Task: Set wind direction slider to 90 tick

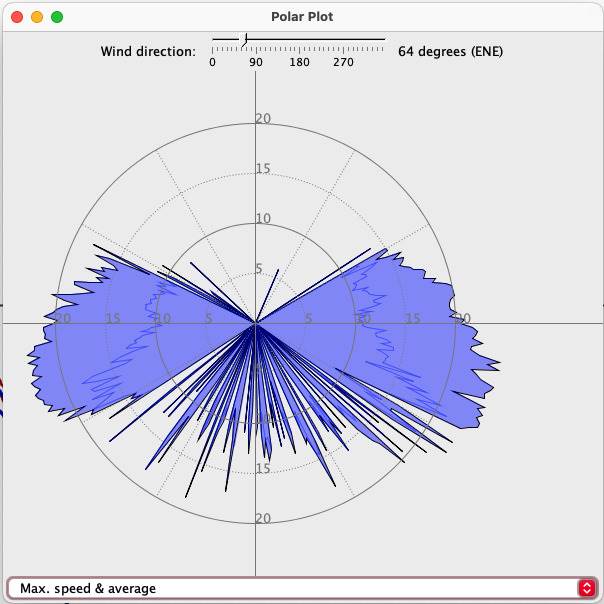Action: (256, 40)
